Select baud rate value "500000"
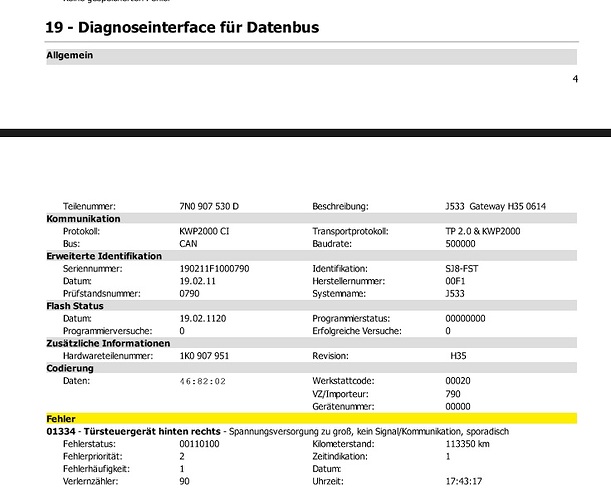Screen dimensions: 611x500 (x=460, y=244)
